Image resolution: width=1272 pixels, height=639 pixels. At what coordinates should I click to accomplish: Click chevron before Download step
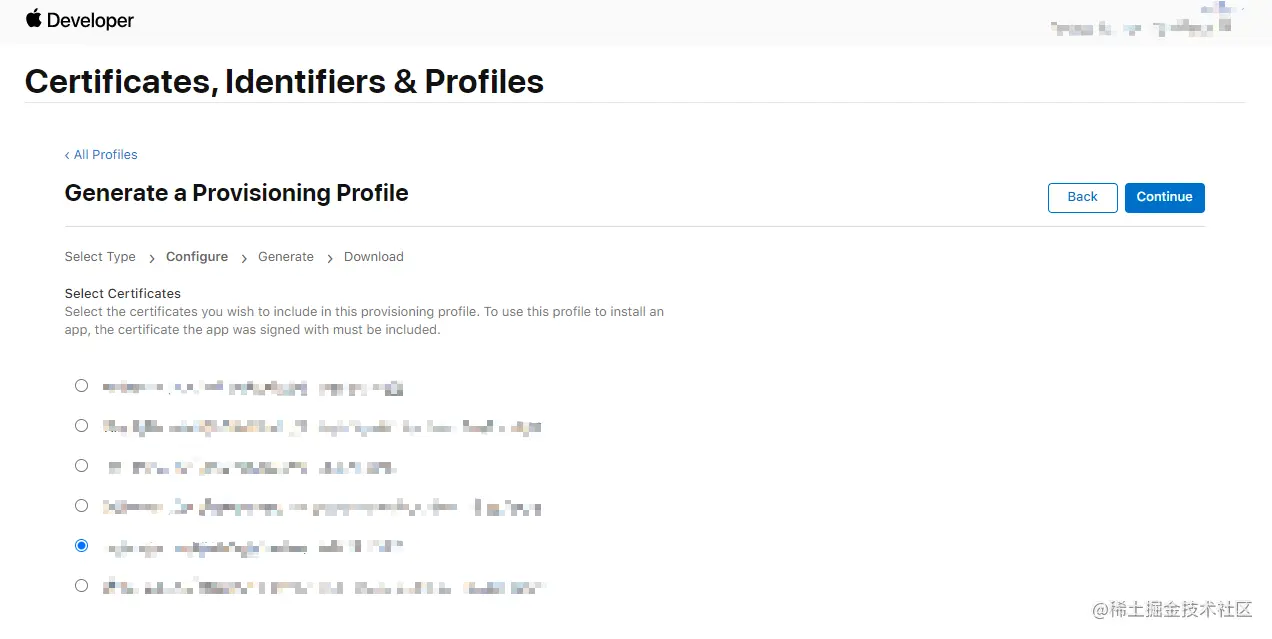(x=329, y=259)
